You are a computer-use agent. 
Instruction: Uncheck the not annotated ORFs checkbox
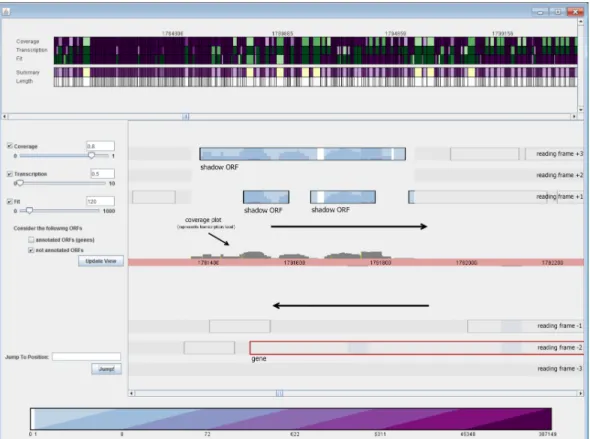click(x=31, y=250)
